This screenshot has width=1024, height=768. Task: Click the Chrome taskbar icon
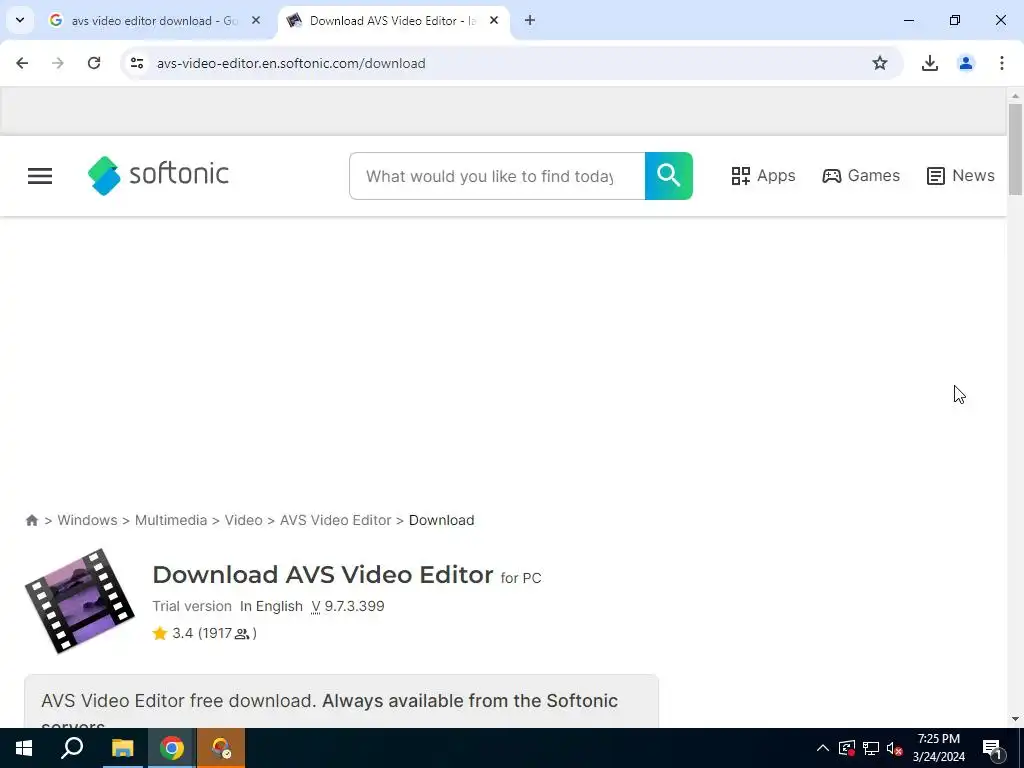tap(172, 748)
